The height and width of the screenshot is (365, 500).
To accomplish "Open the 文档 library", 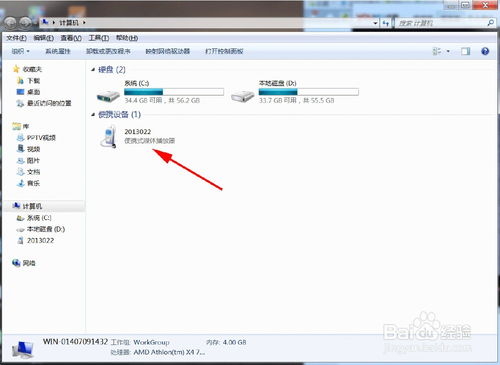I will tap(33, 172).
